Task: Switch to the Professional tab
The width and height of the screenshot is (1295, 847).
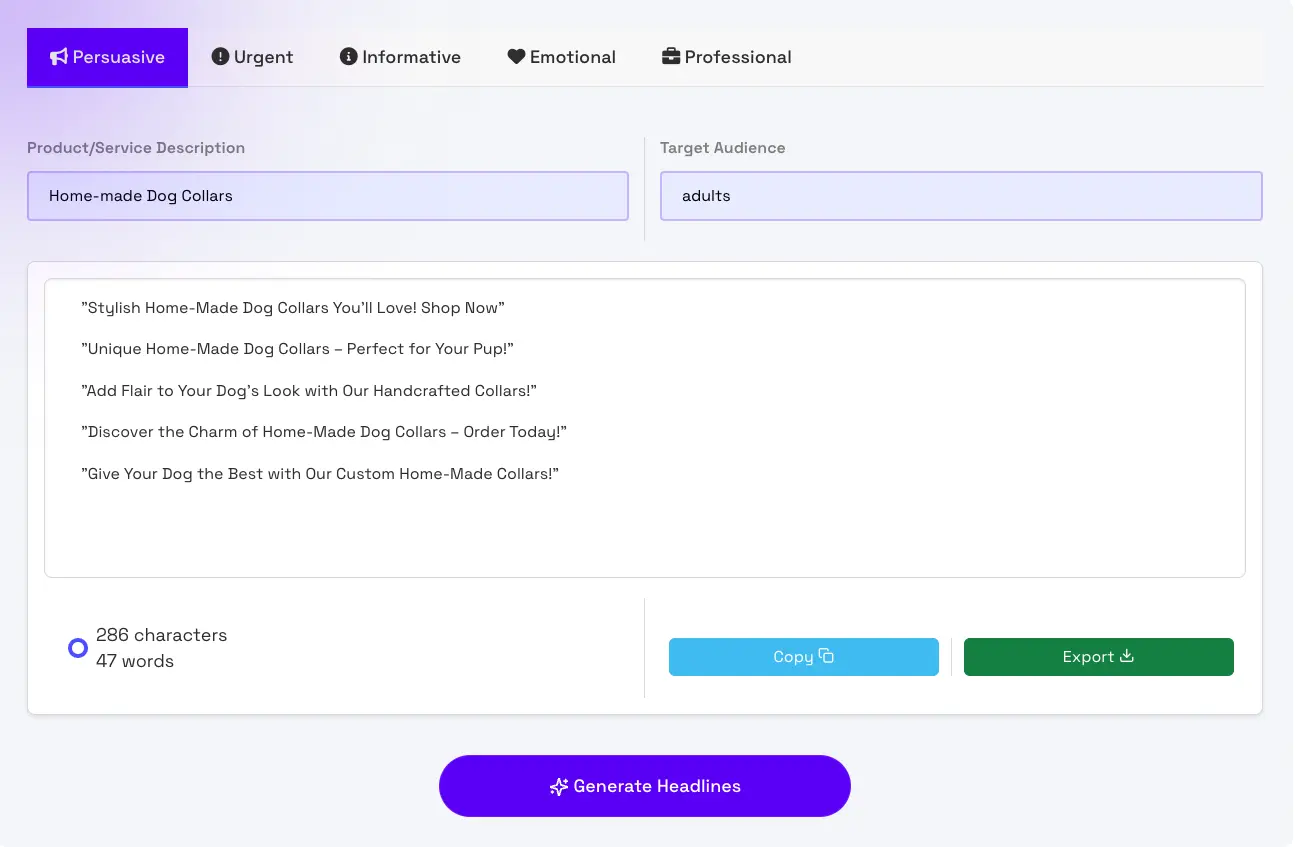Action: [x=726, y=57]
